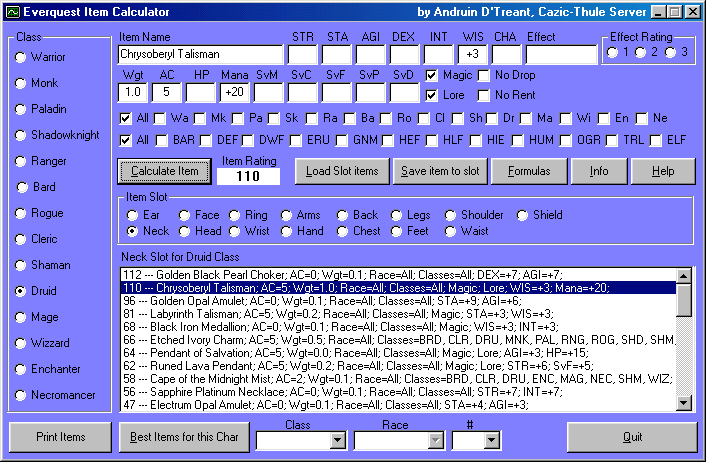Click Load Slot items button
Screen dimensions: 706x462
[x=342, y=171]
